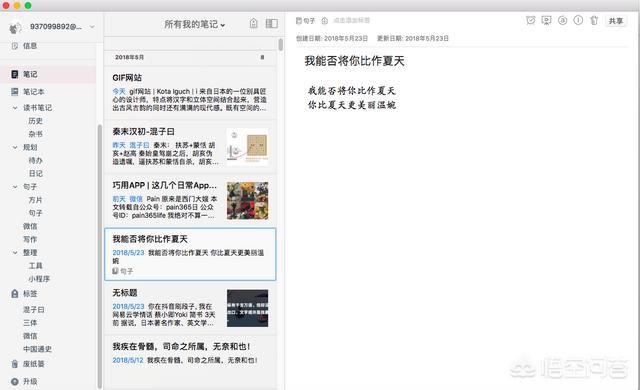Viewport: 640px width, 390px height.
Task: Open the GIF网站 note
Action: point(190,93)
